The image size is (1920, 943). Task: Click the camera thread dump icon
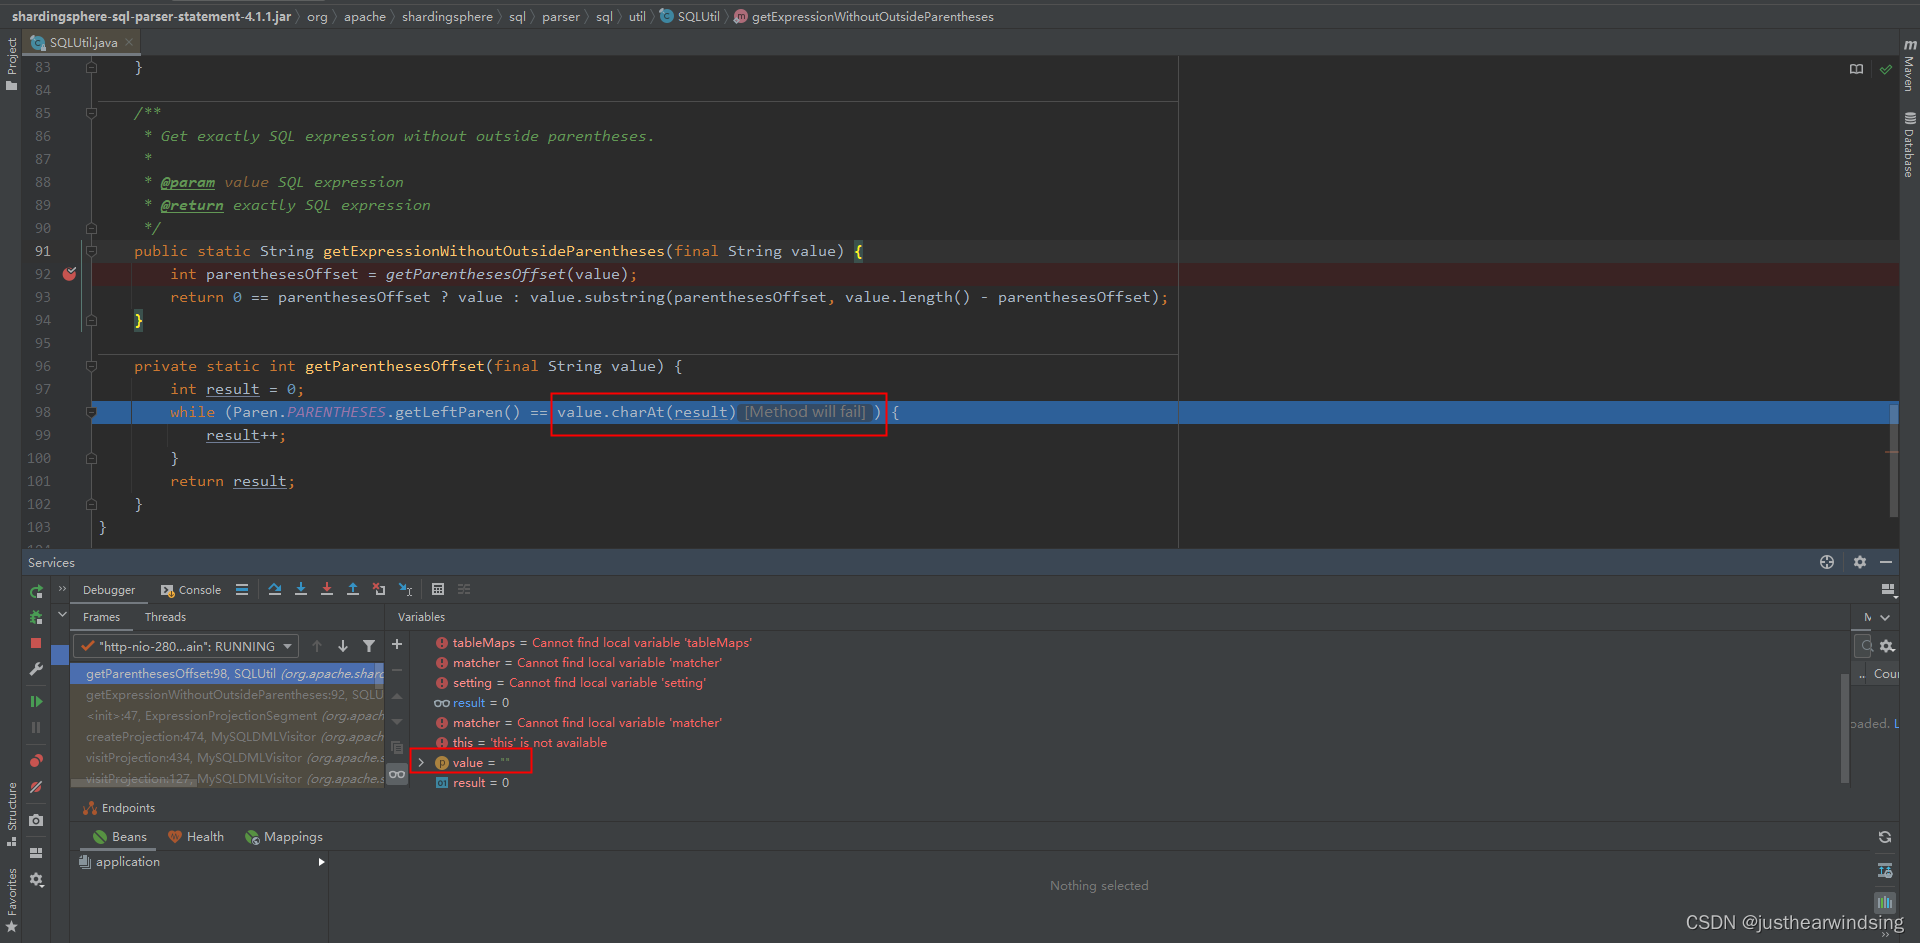coord(36,820)
